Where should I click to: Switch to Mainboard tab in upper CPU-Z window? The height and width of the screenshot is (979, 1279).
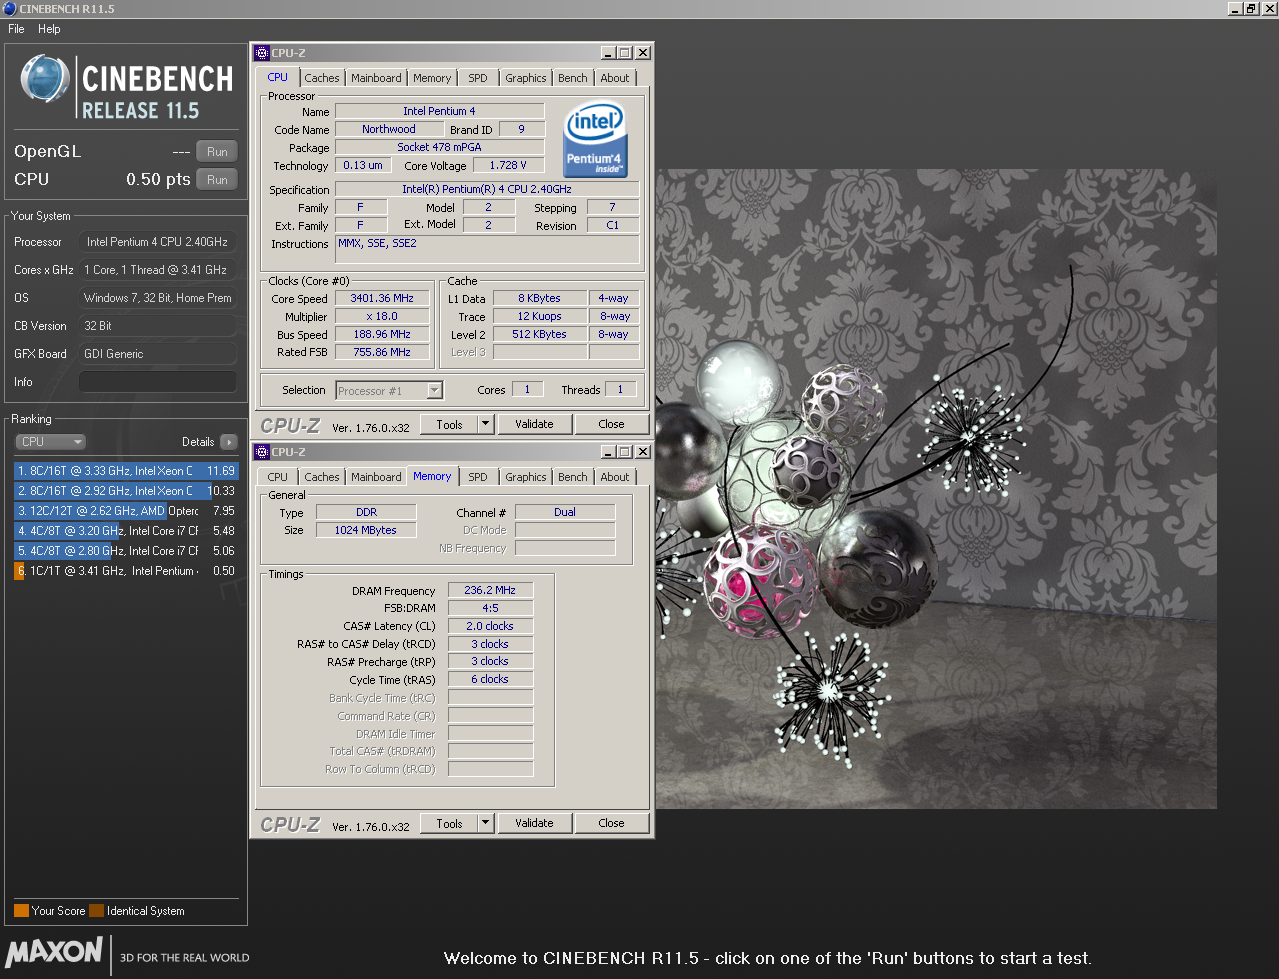(376, 78)
